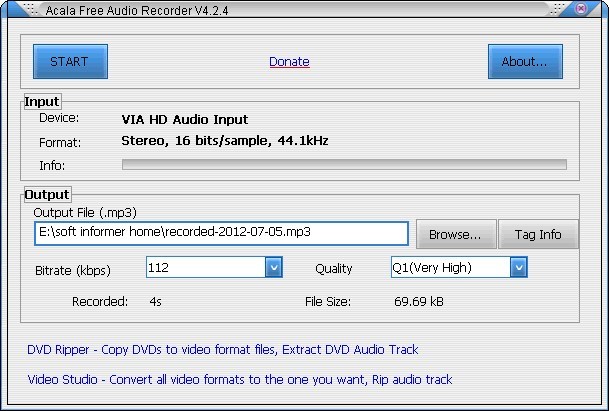Viewport: 609px width, 411px height.
Task: Open the Tag Info button
Action: coord(538,234)
